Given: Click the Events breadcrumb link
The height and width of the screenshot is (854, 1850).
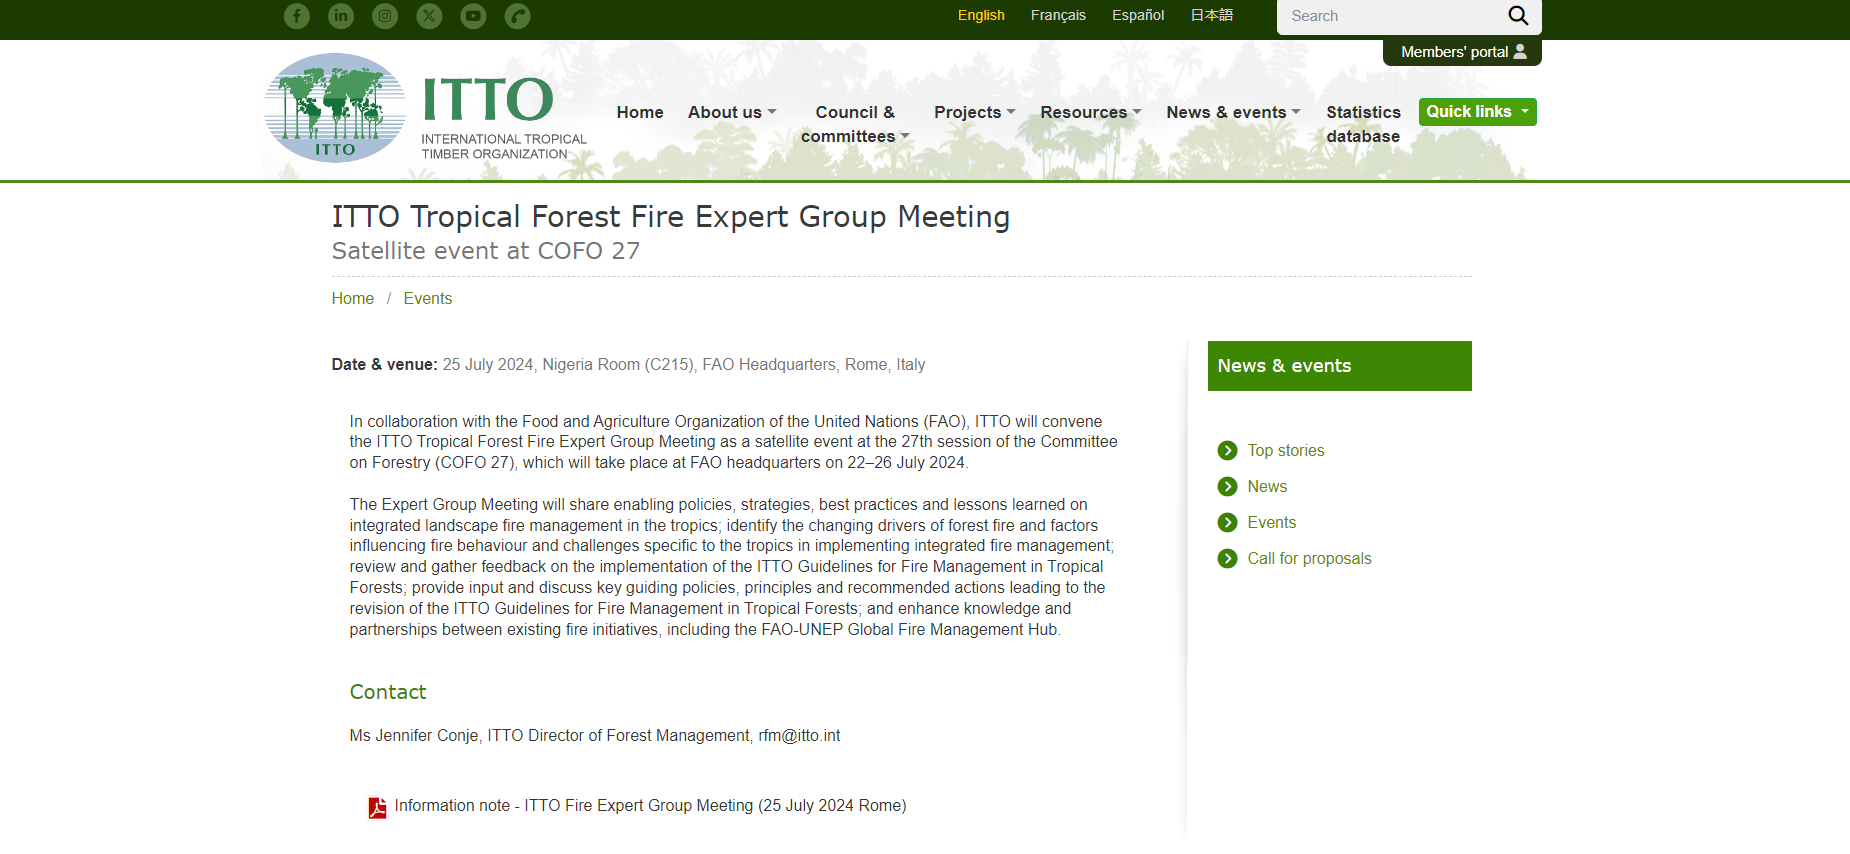Looking at the screenshot, I should coord(427,298).
